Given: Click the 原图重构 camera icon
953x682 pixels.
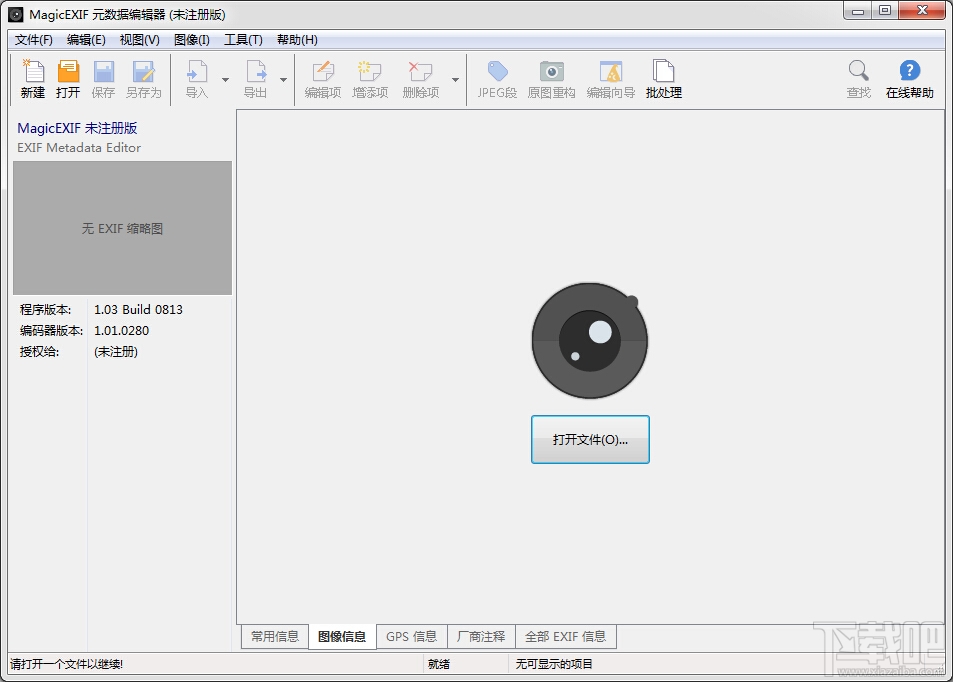Looking at the screenshot, I should coord(551,79).
